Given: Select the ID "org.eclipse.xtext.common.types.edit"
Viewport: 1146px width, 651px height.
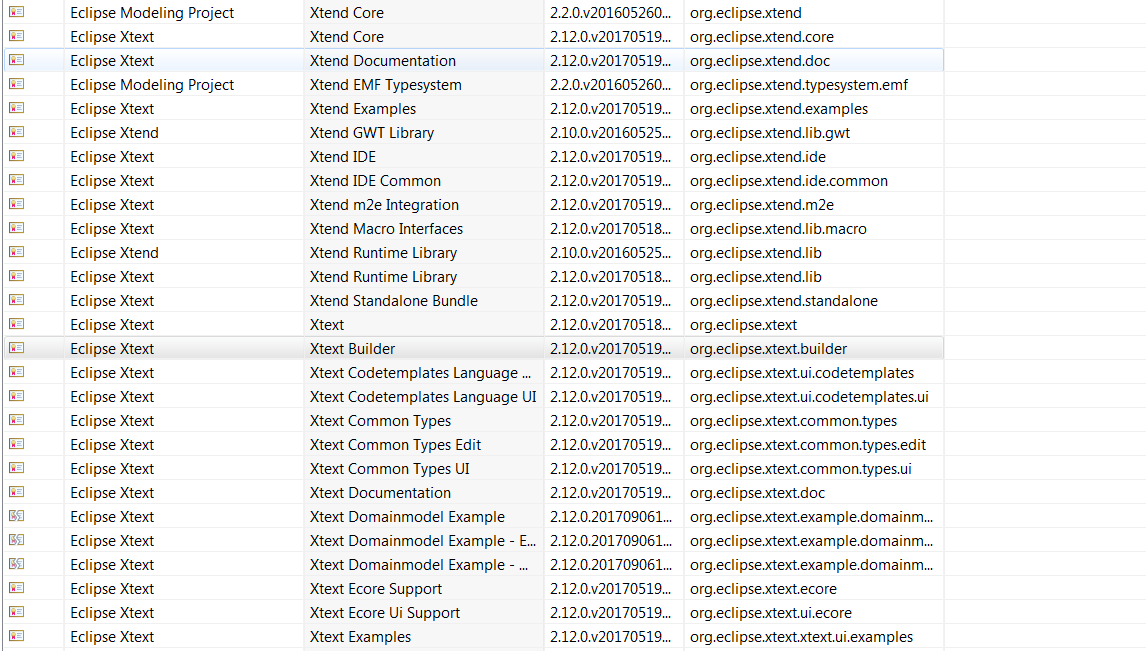Looking at the screenshot, I should click(808, 446).
